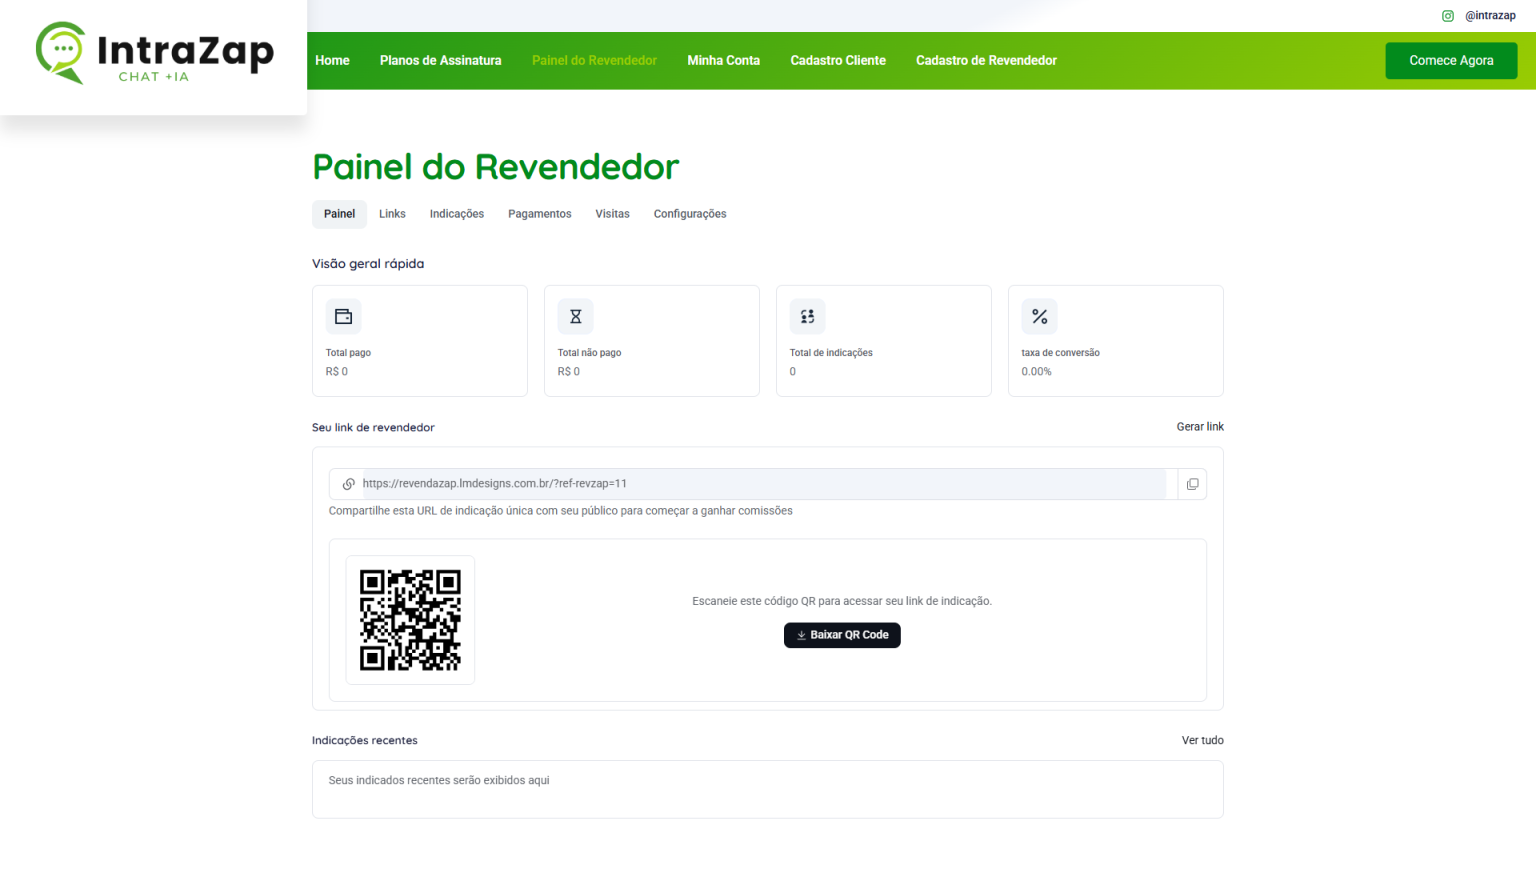This screenshot has height=873, width=1536.
Task: Go to Home in the navigation bar
Action: tap(332, 61)
